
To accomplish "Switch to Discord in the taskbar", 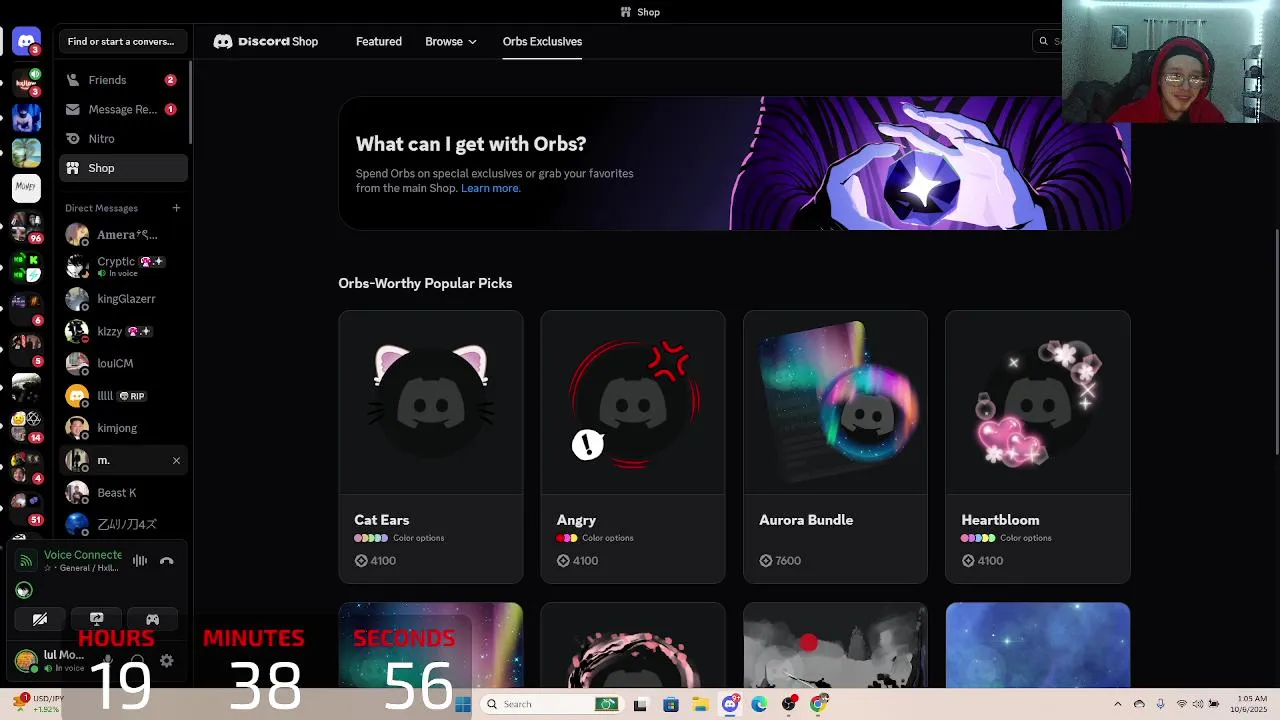I will click(730, 704).
